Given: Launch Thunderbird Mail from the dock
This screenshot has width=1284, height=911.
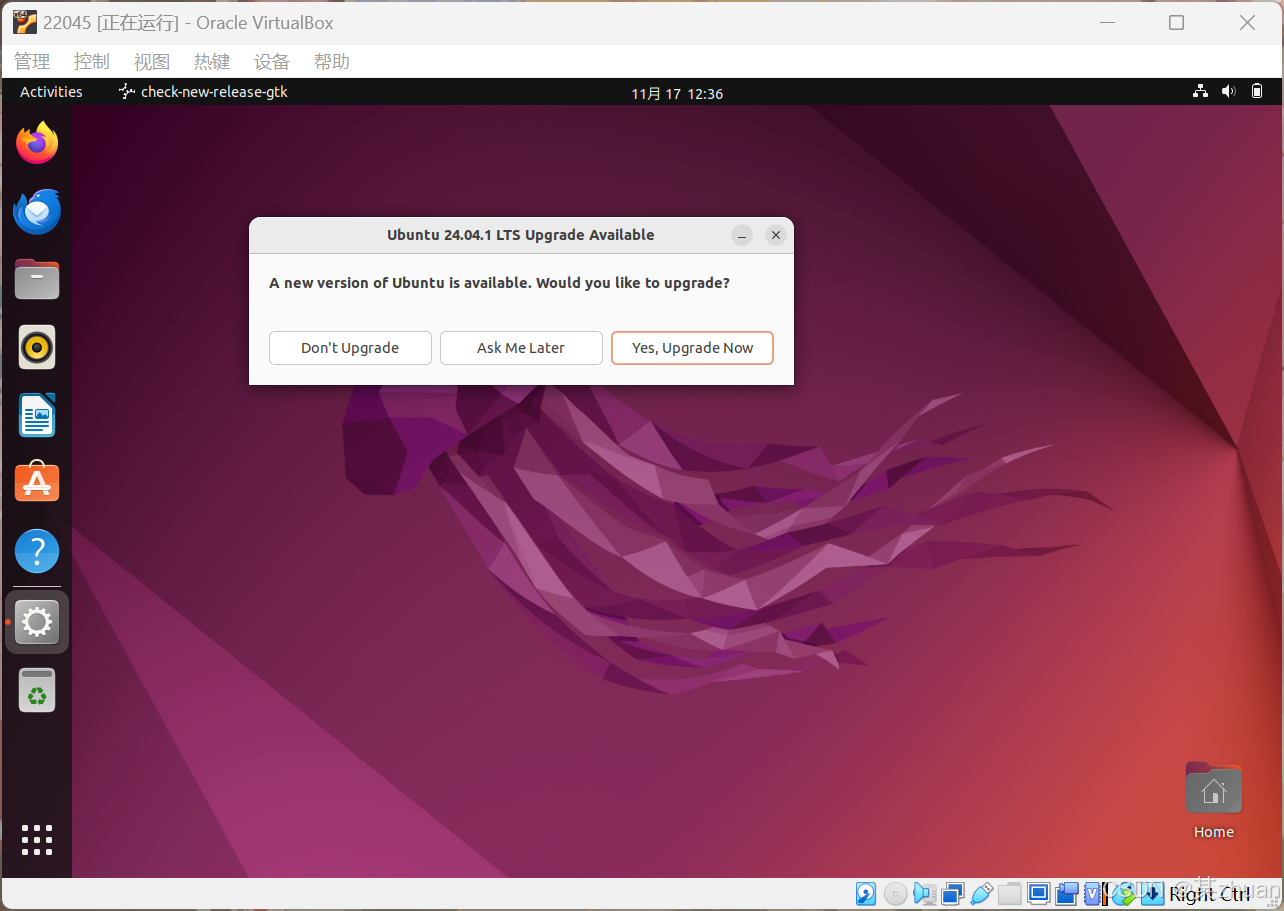Looking at the screenshot, I should pyautogui.click(x=37, y=211).
